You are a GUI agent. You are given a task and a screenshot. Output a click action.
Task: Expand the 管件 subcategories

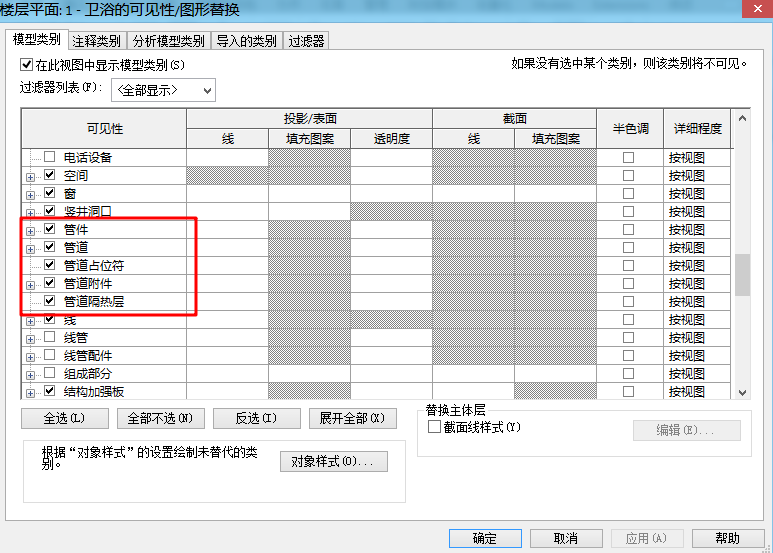click(31, 231)
